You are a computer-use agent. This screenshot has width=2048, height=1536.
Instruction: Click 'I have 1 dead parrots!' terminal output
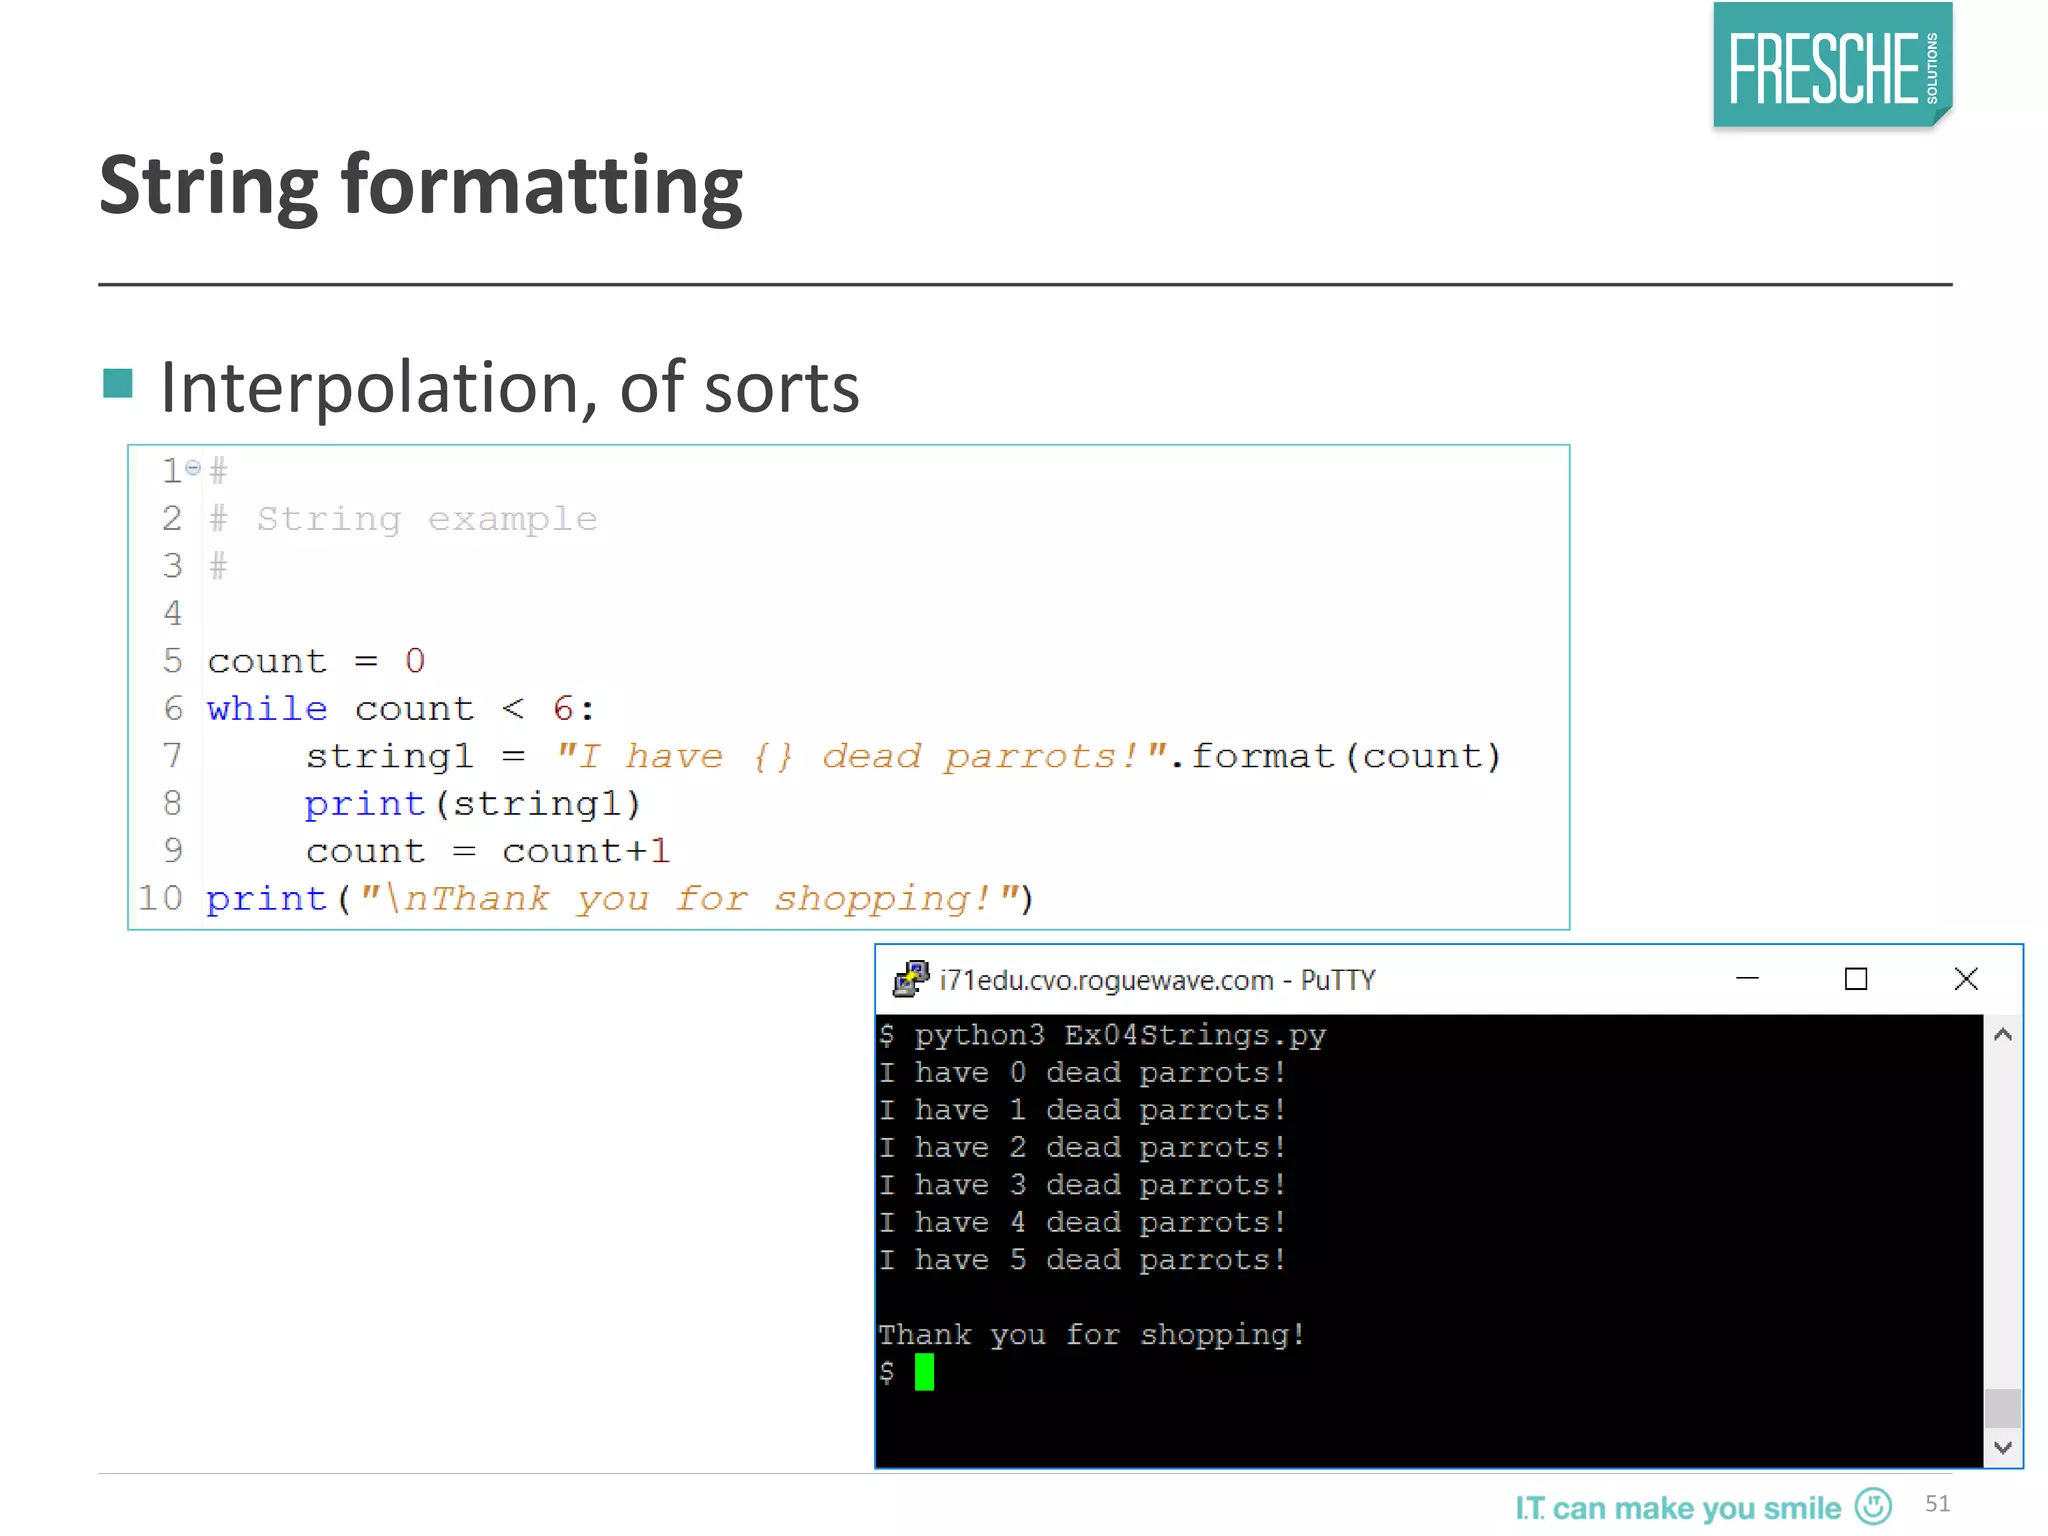(1082, 1110)
